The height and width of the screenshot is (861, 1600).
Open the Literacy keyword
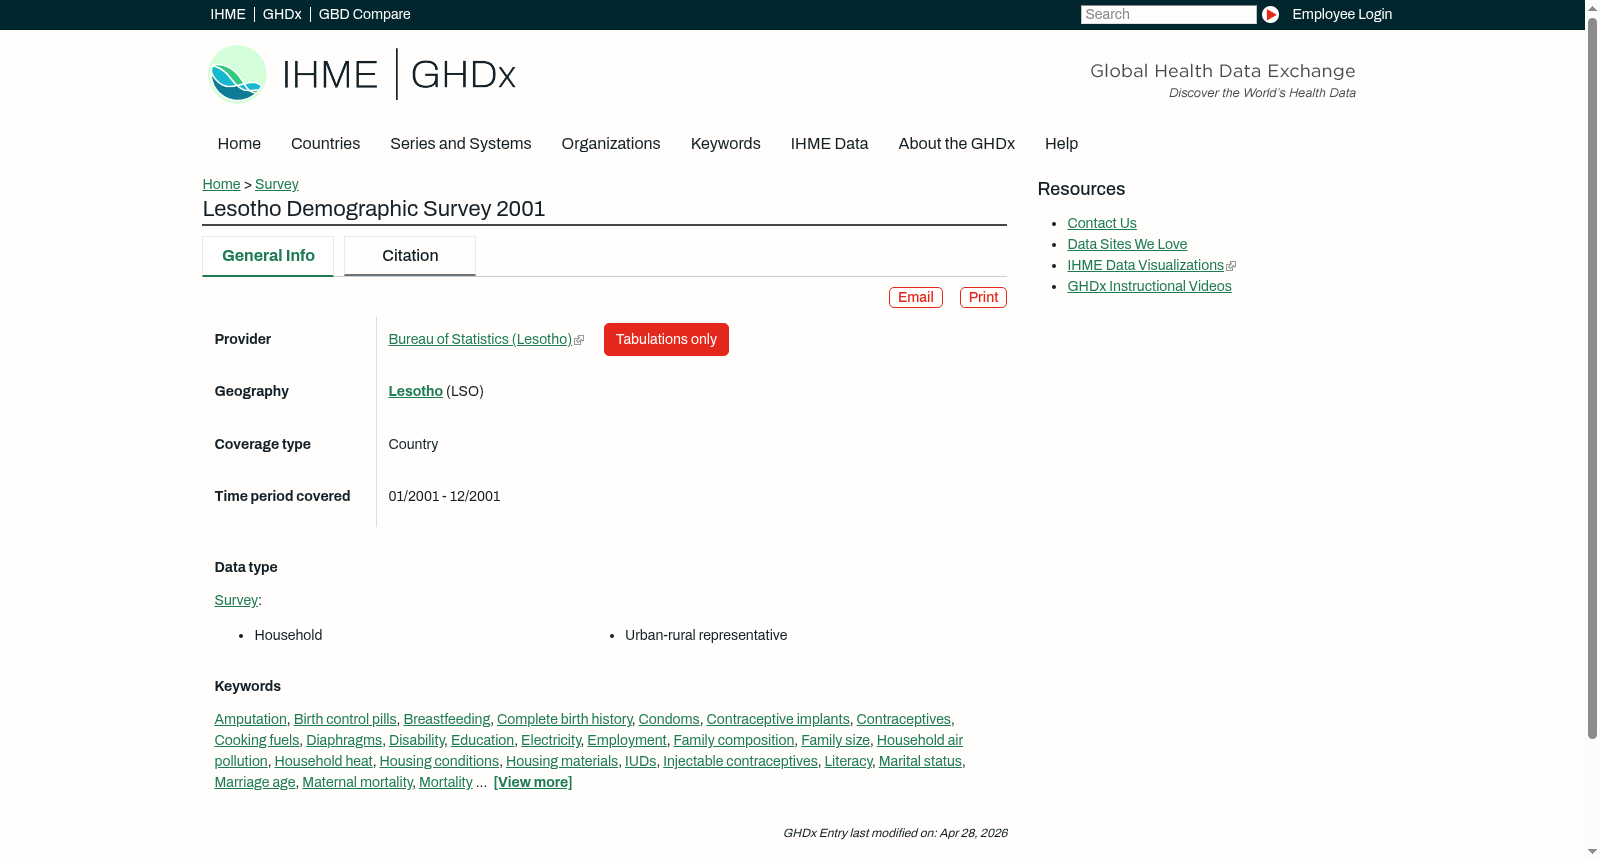tap(848, 762)
